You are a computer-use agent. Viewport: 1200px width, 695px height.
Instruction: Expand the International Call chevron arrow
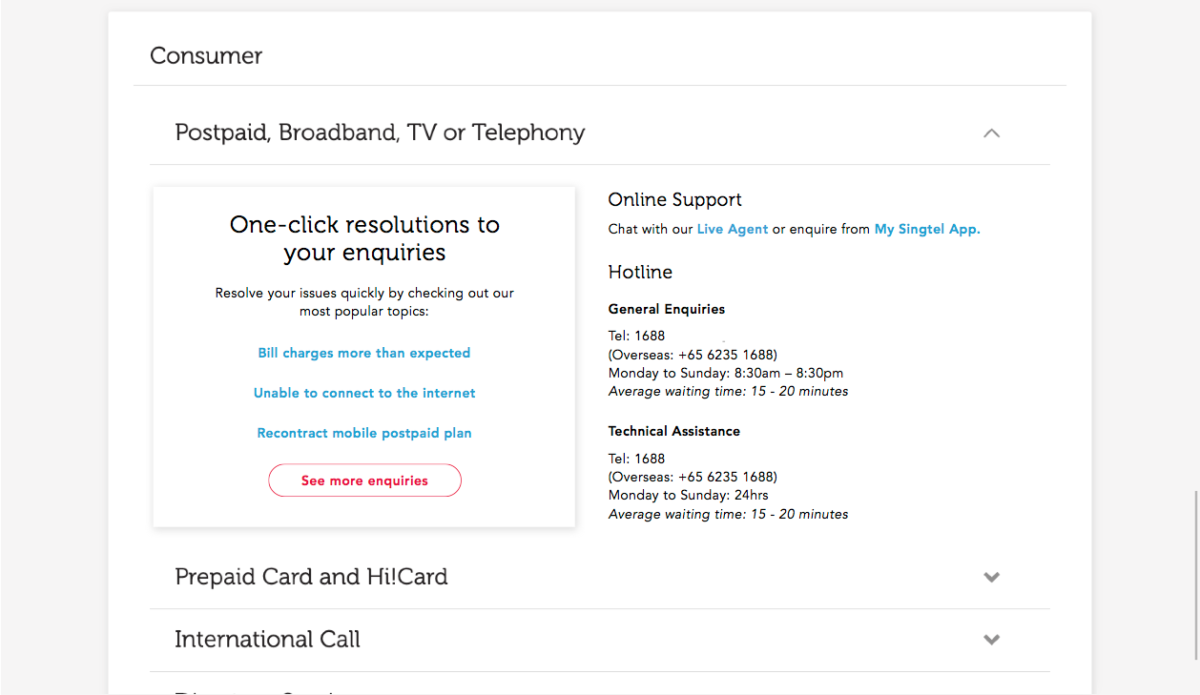(991, 640)
